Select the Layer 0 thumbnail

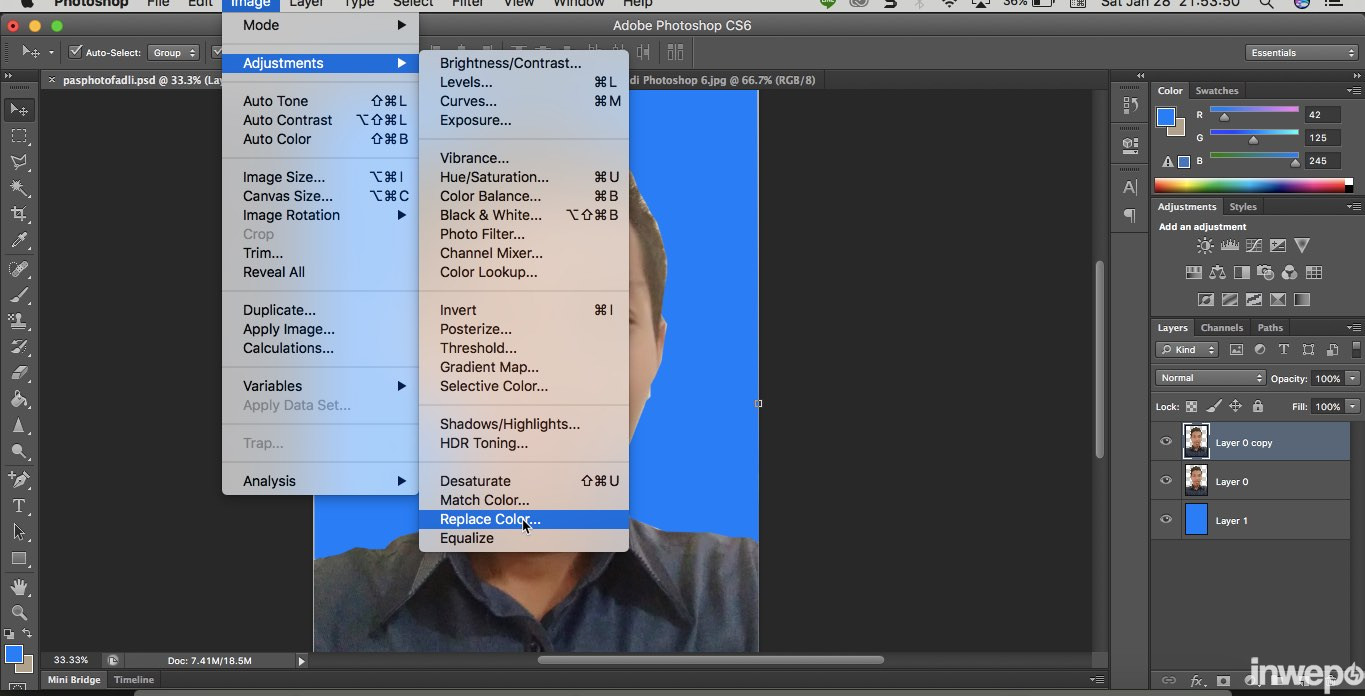[1196, 481]
